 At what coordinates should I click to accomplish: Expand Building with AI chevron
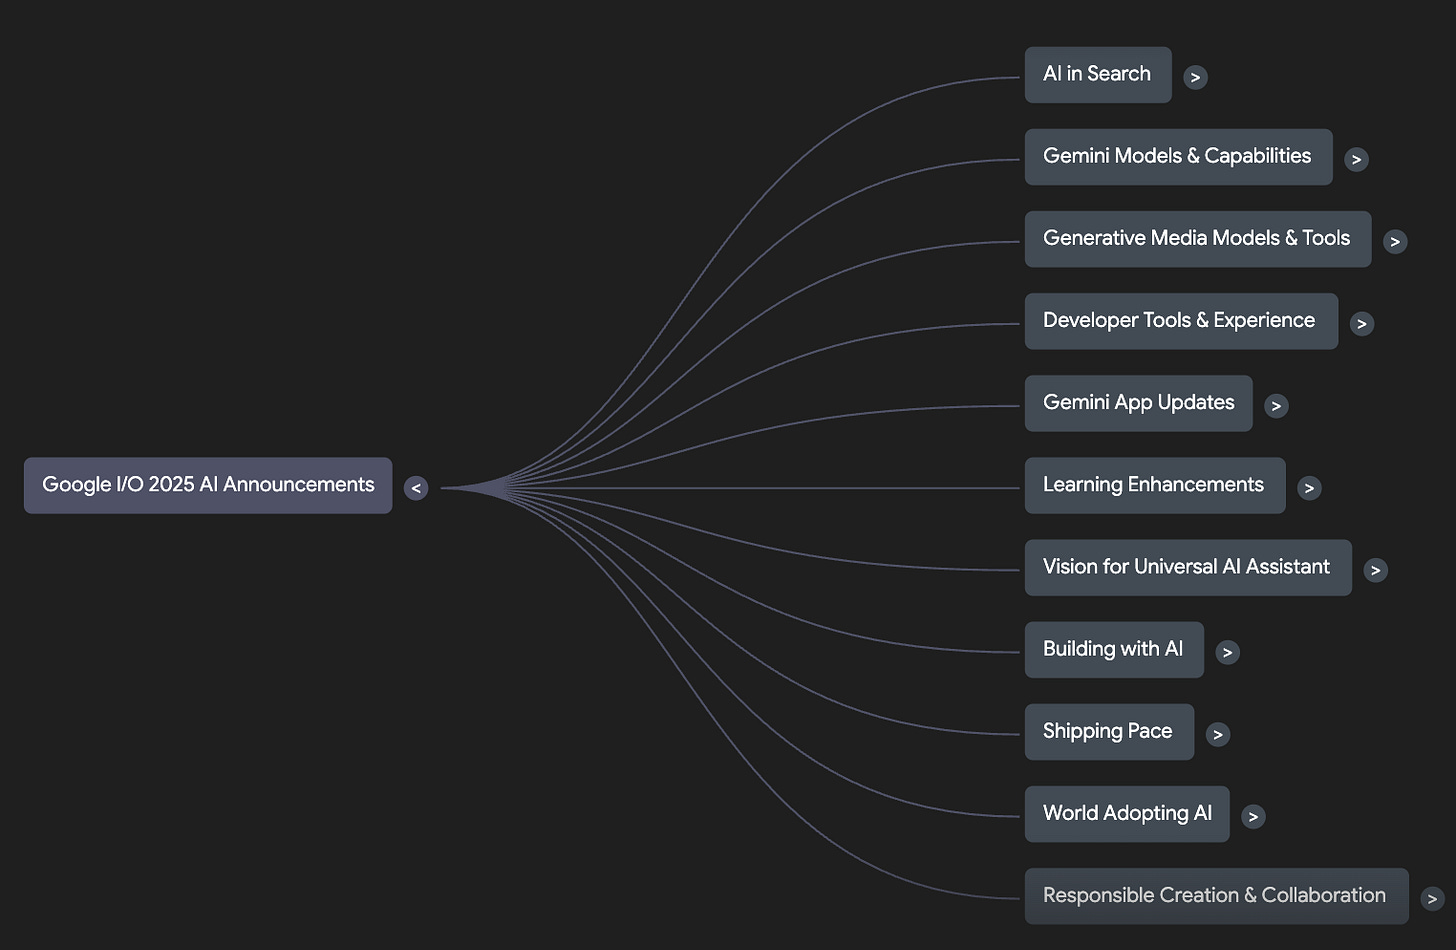(1227, 652)
